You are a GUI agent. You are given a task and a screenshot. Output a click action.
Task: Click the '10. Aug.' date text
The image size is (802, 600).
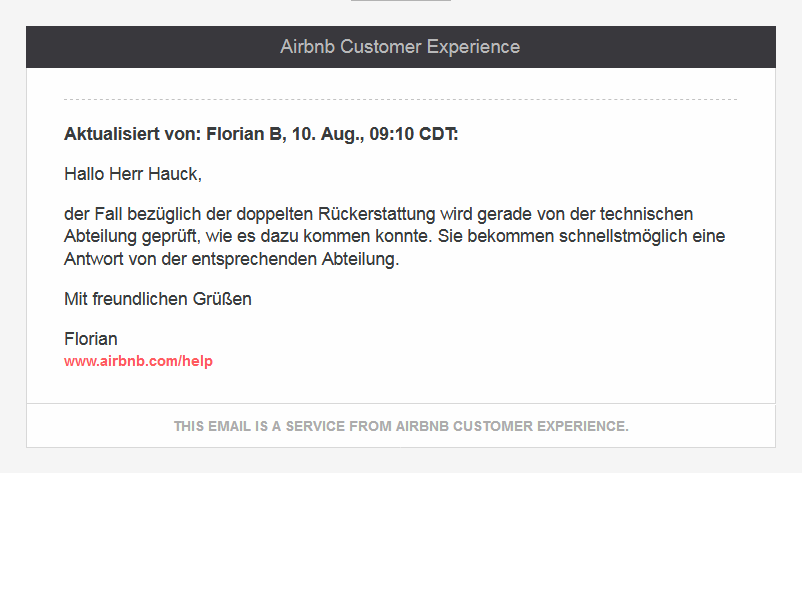click(x=327, y=134)
